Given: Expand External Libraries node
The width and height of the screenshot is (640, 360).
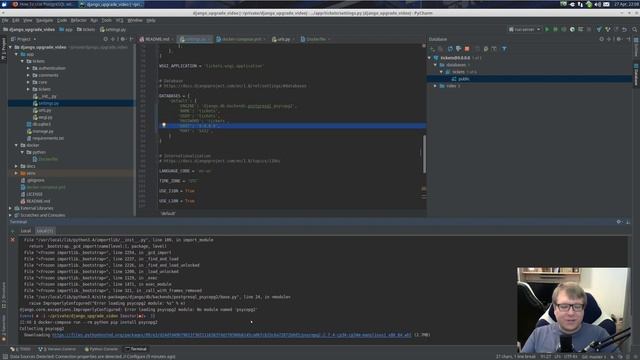Looking at the screenshot, I should pyautogui.click(x=11, y=208).
